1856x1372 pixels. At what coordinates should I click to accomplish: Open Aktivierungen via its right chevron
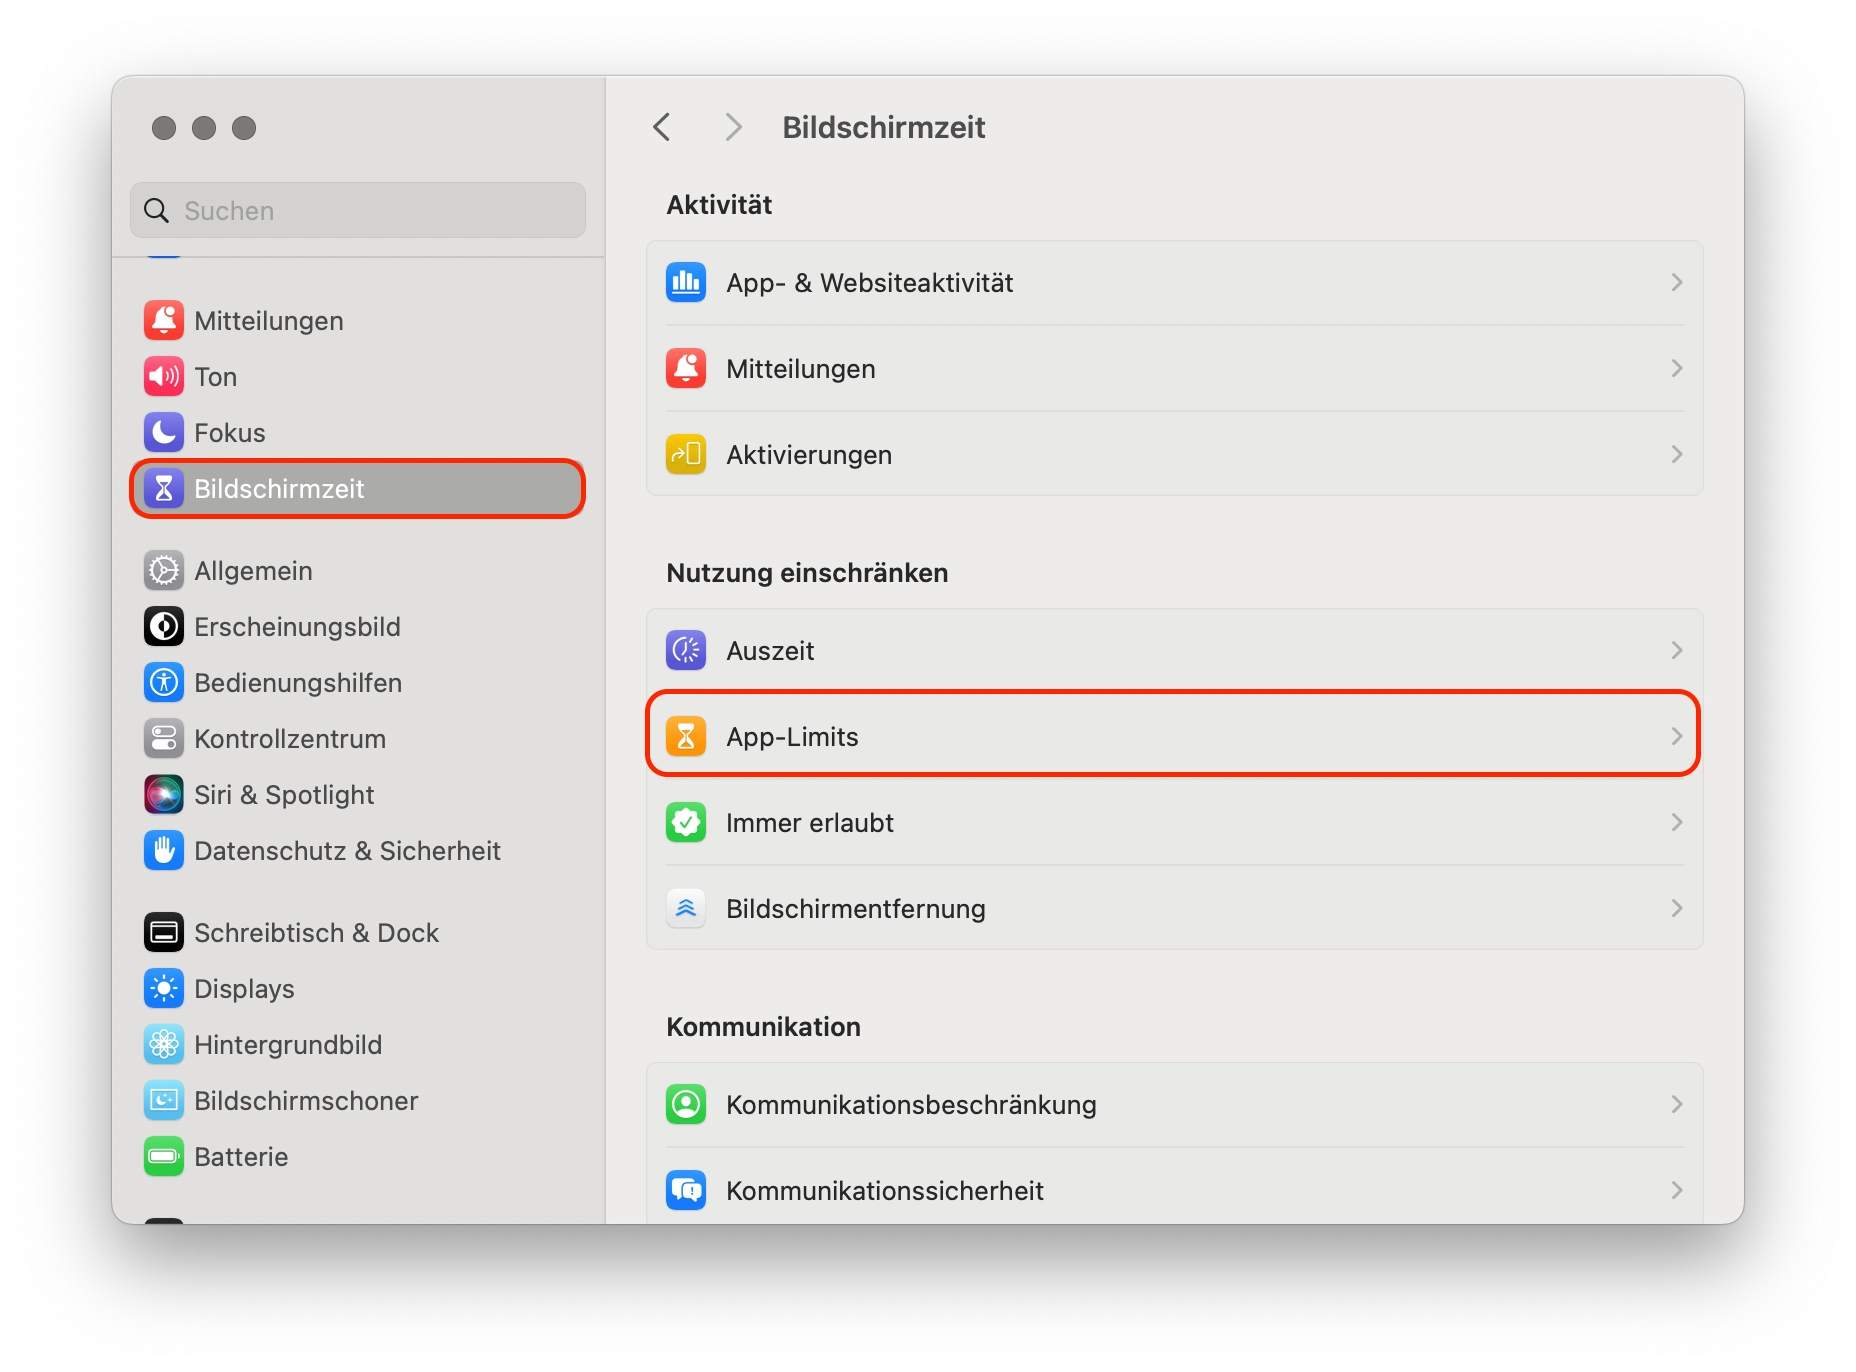tap(1677, 455)
